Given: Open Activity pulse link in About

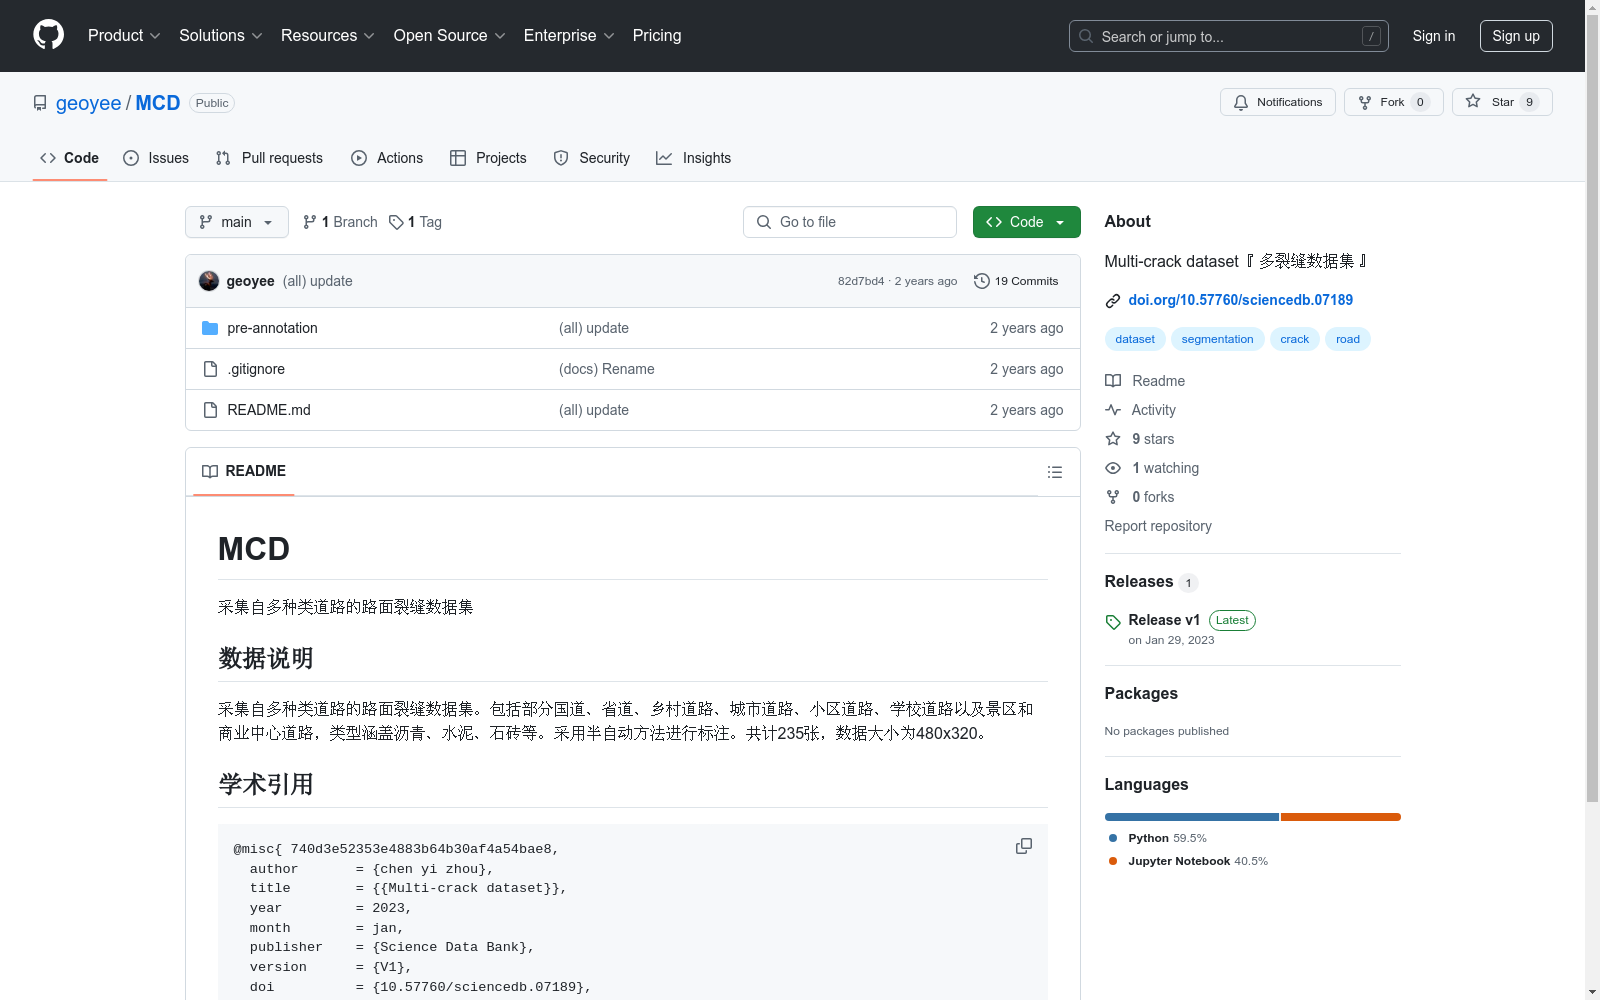Looking at the screenshot, I should 1140,410.
